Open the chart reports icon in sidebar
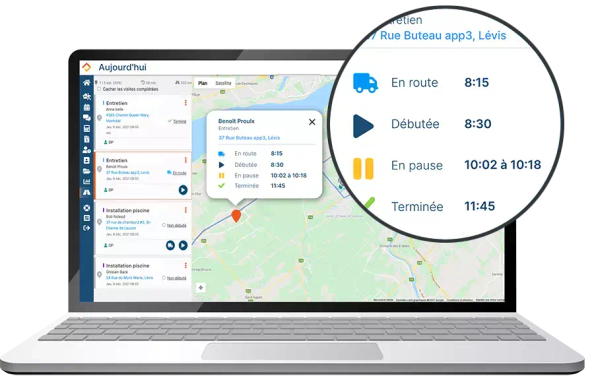 coord(87,182)
